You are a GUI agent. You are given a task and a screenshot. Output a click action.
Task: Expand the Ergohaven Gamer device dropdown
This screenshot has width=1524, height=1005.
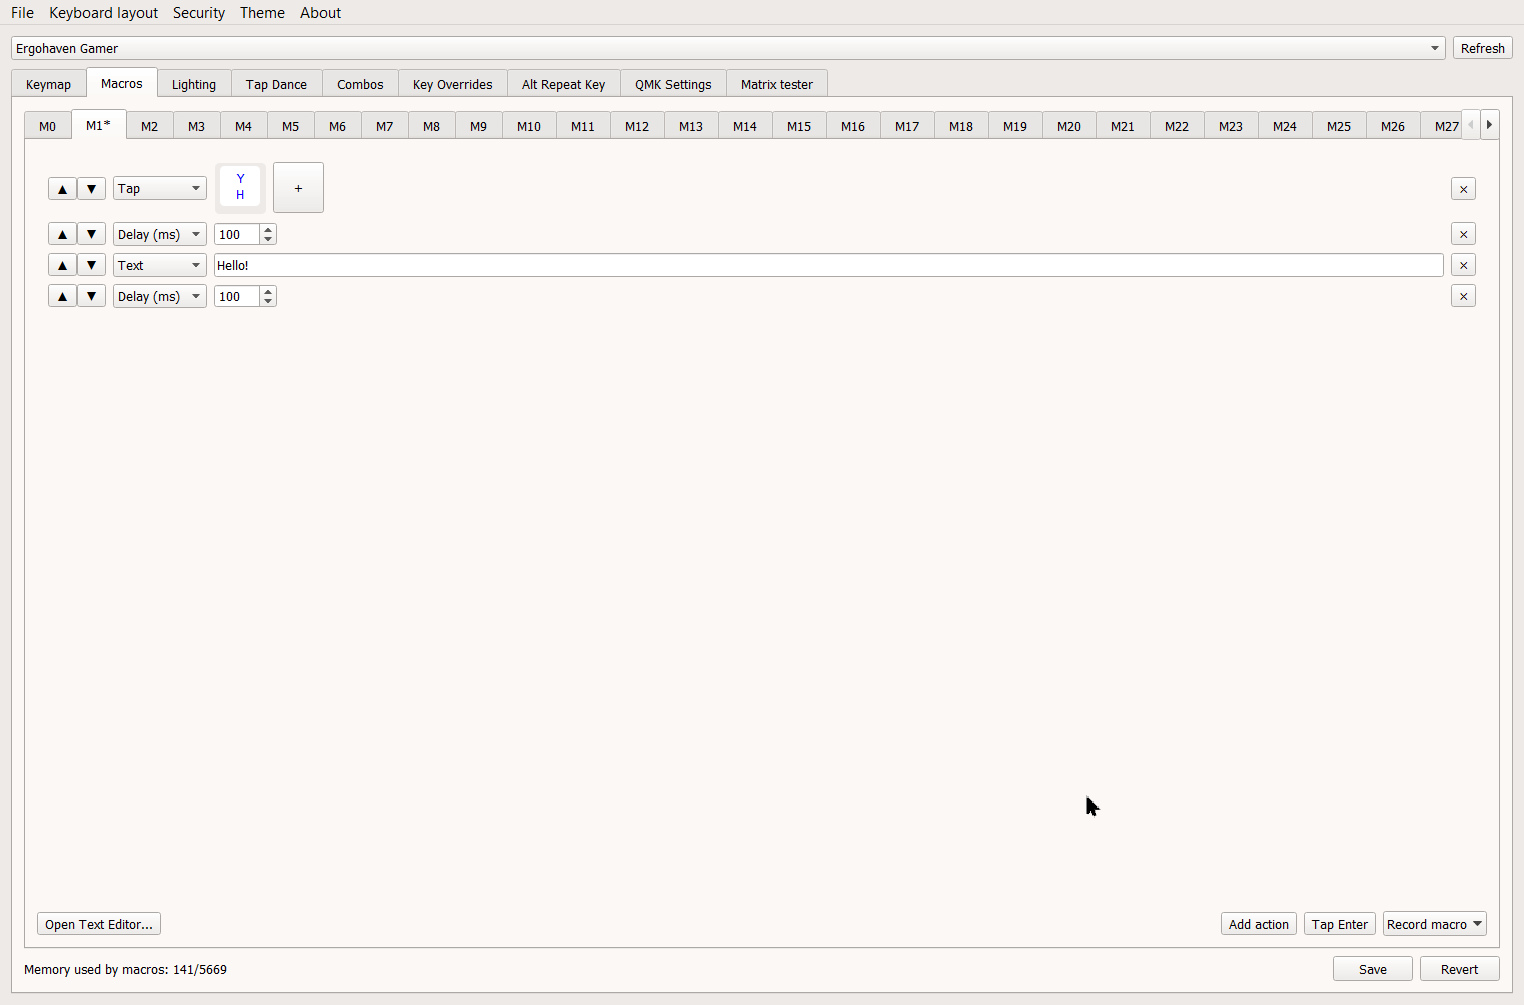click(x=1434, y=48)
